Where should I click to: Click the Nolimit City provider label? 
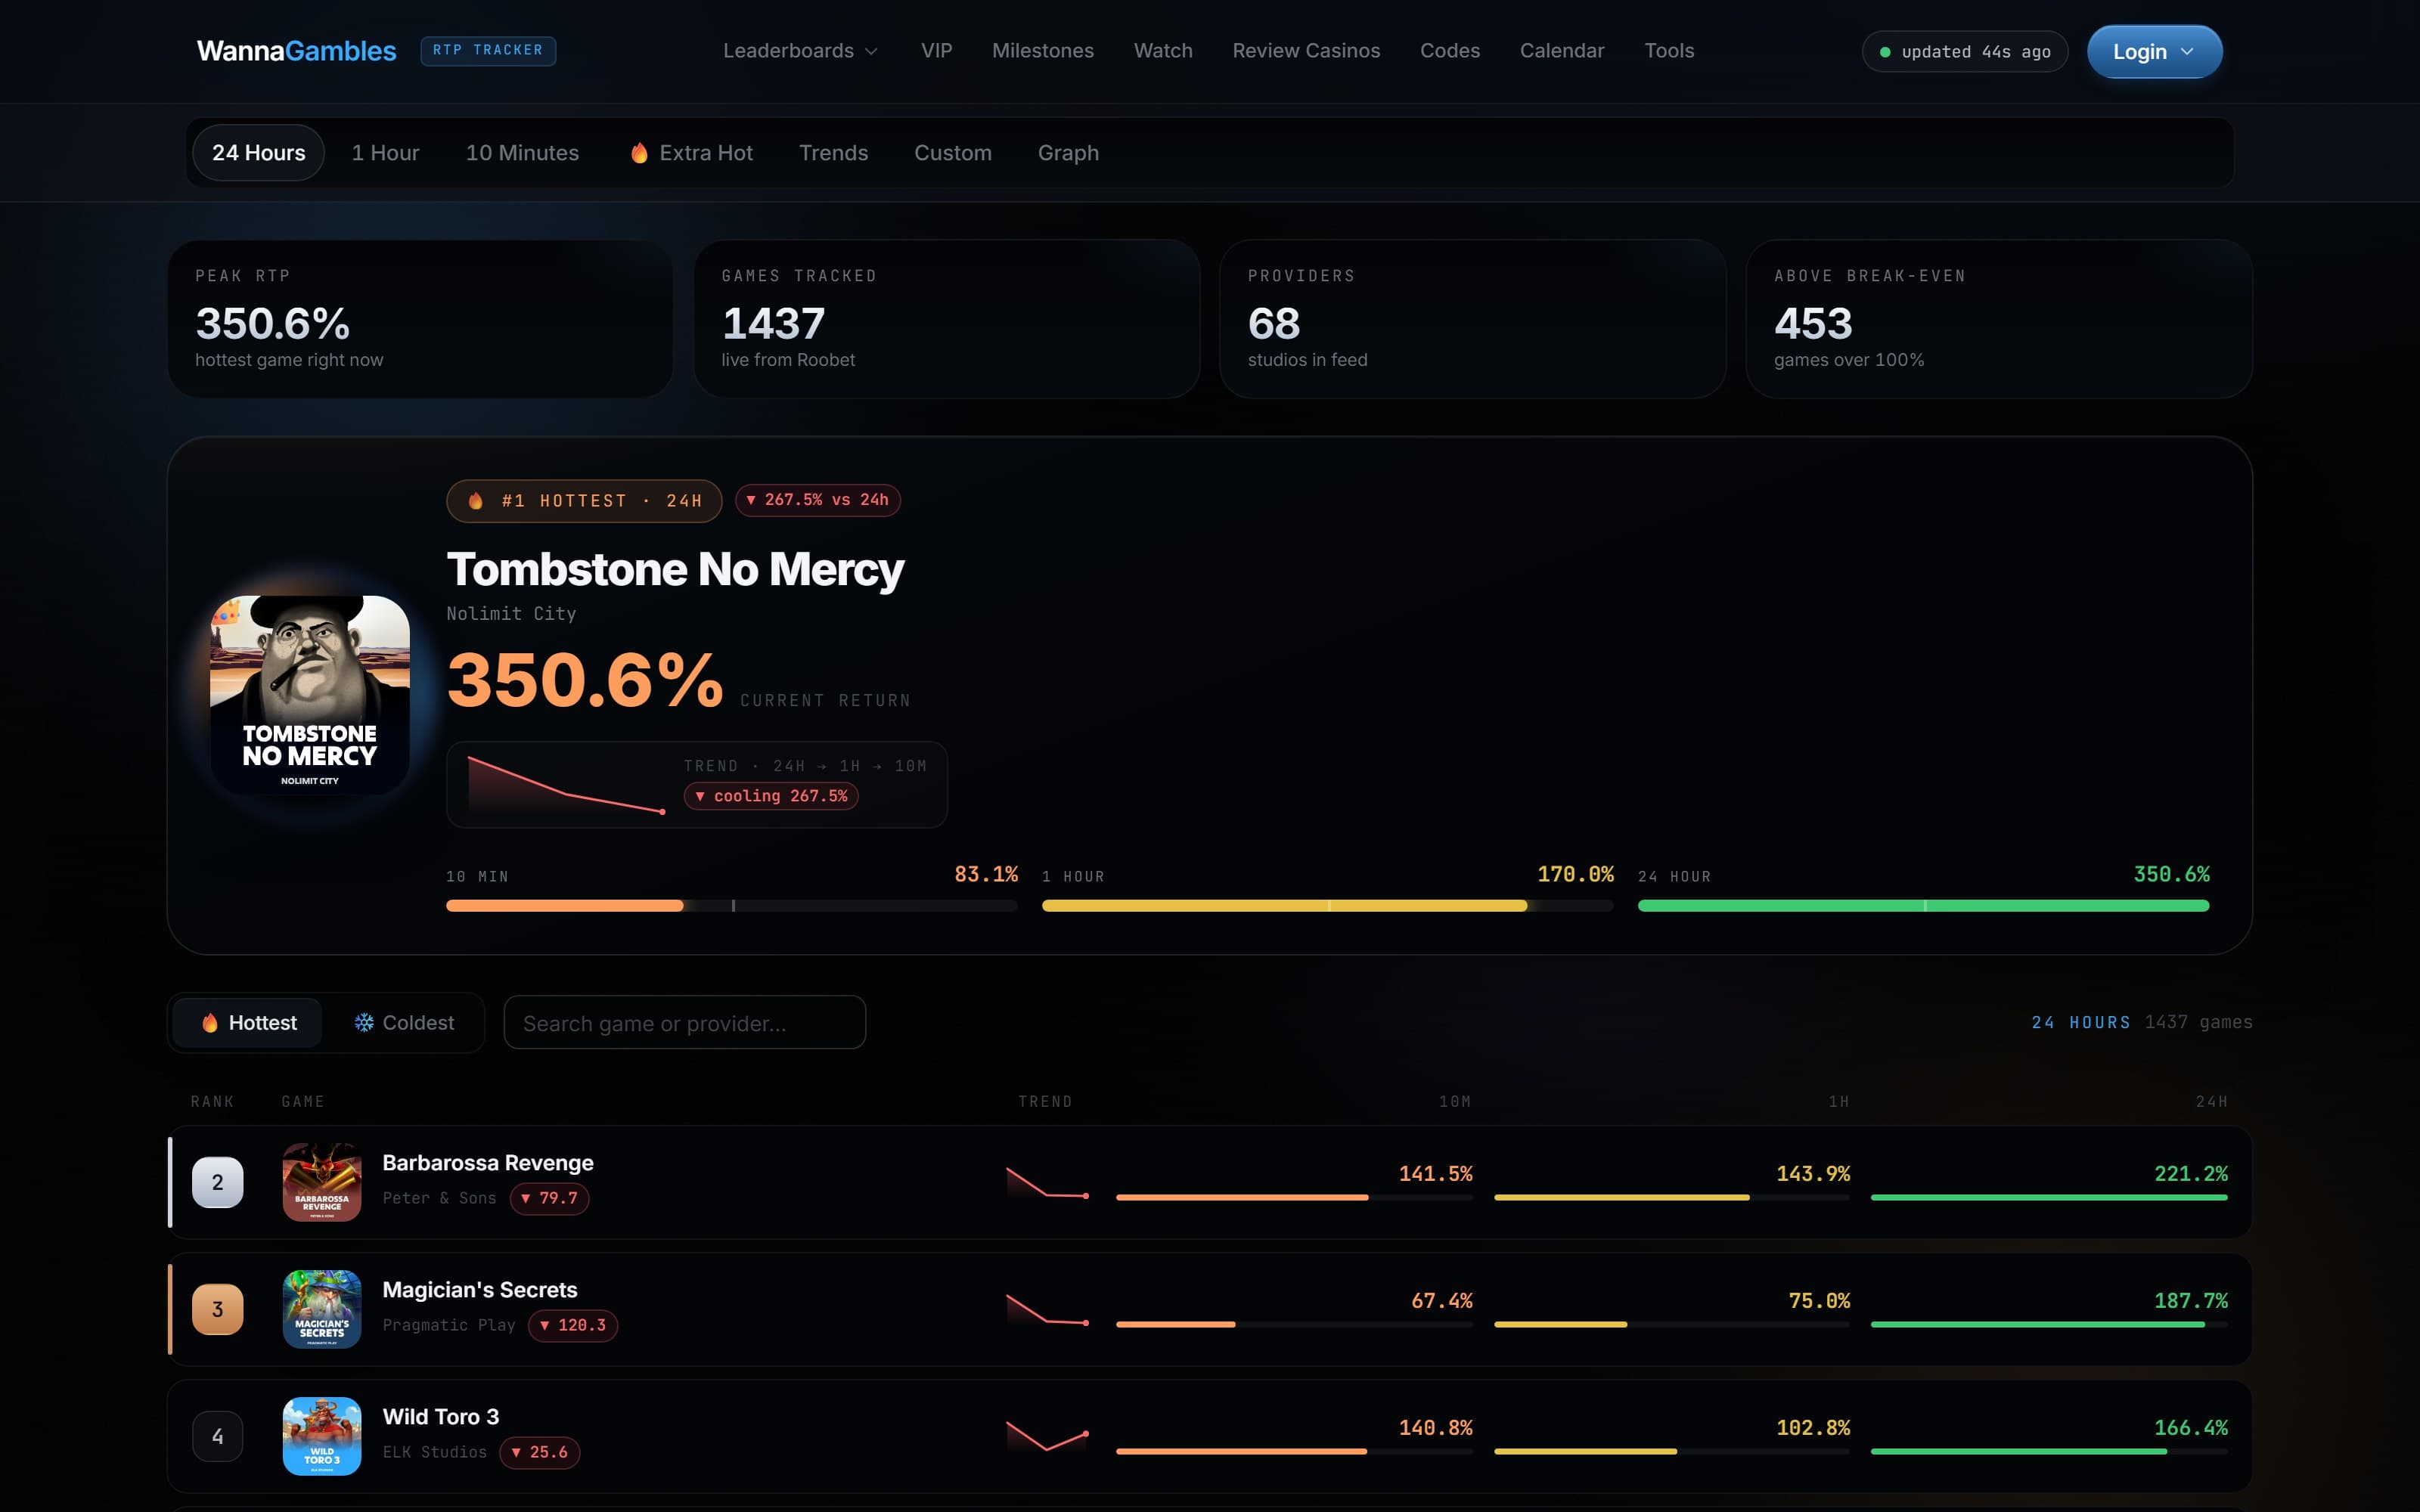pos(511,614)
